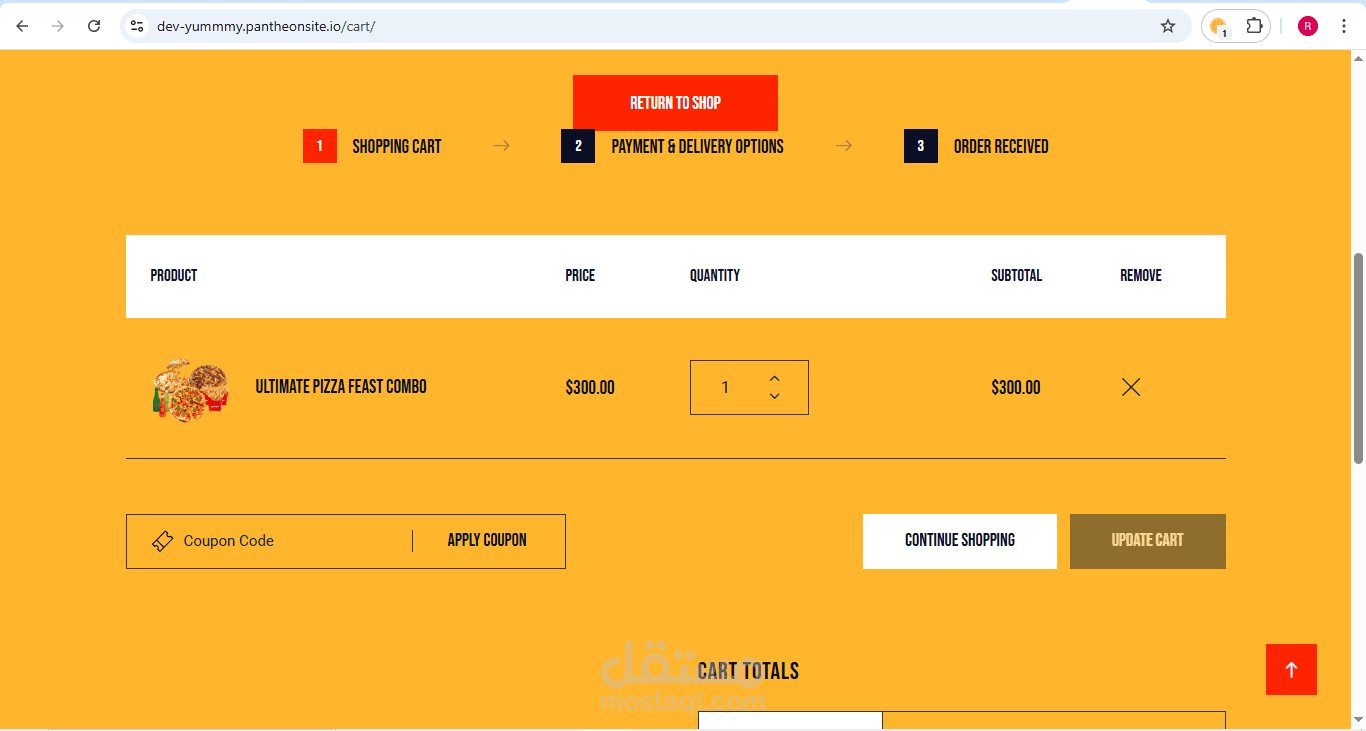Click the Cart Totals heading
The width and height of the screenshot is (1366, 731).
pos(748,671)
